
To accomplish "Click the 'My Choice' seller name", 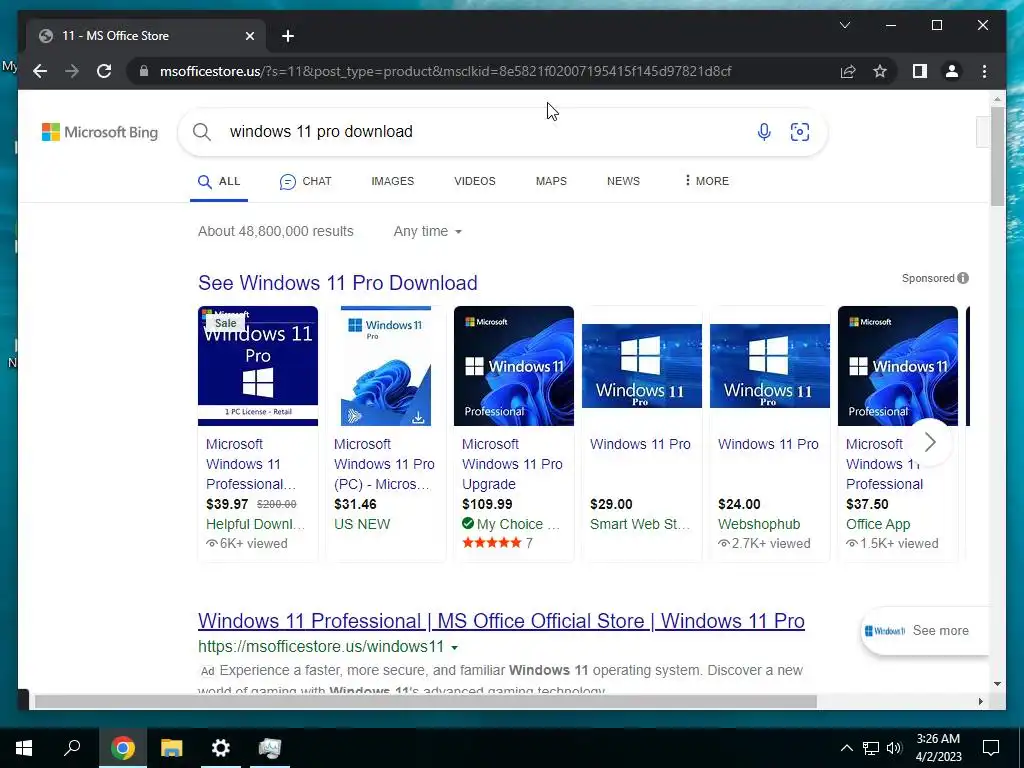I will tap(518, 524).
